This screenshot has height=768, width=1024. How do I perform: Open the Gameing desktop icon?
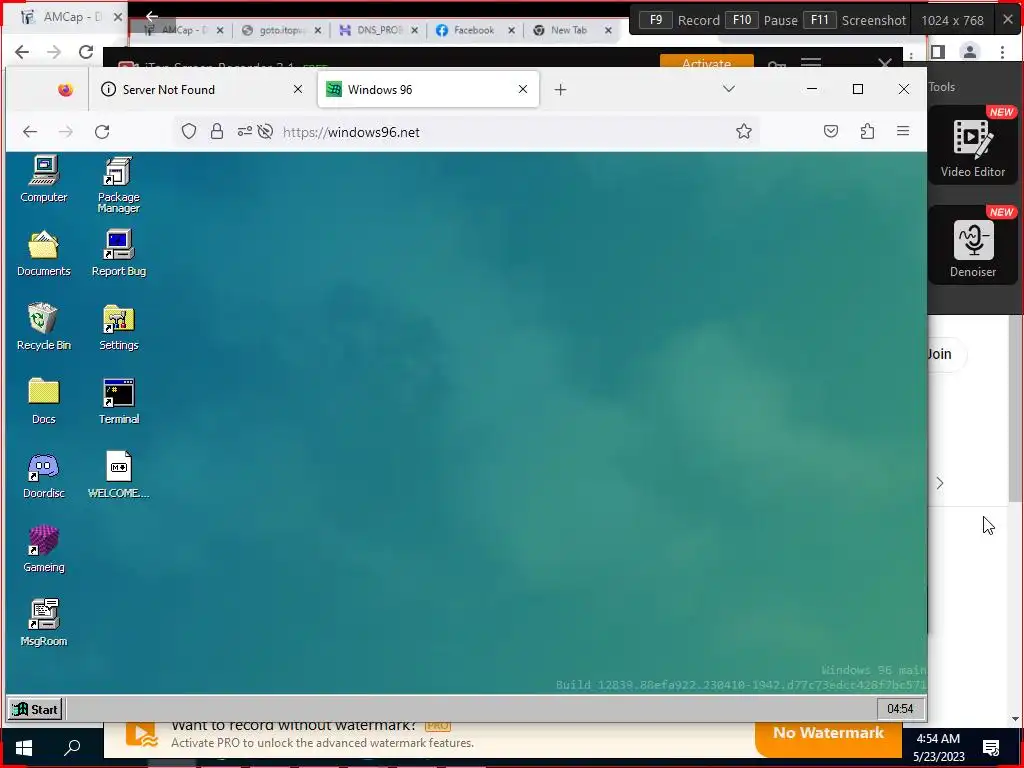tap(43, 549)
